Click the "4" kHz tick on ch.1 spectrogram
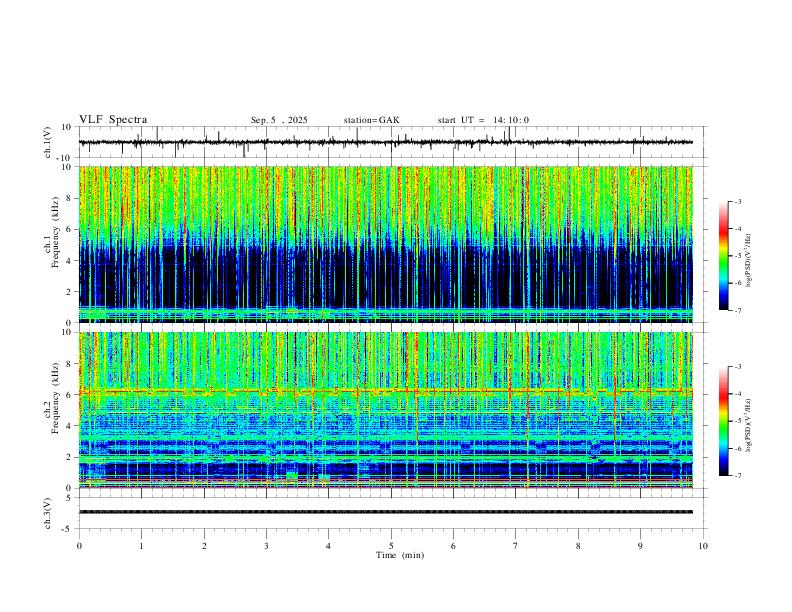Screen dimensions: 792x612 (70, 261)
